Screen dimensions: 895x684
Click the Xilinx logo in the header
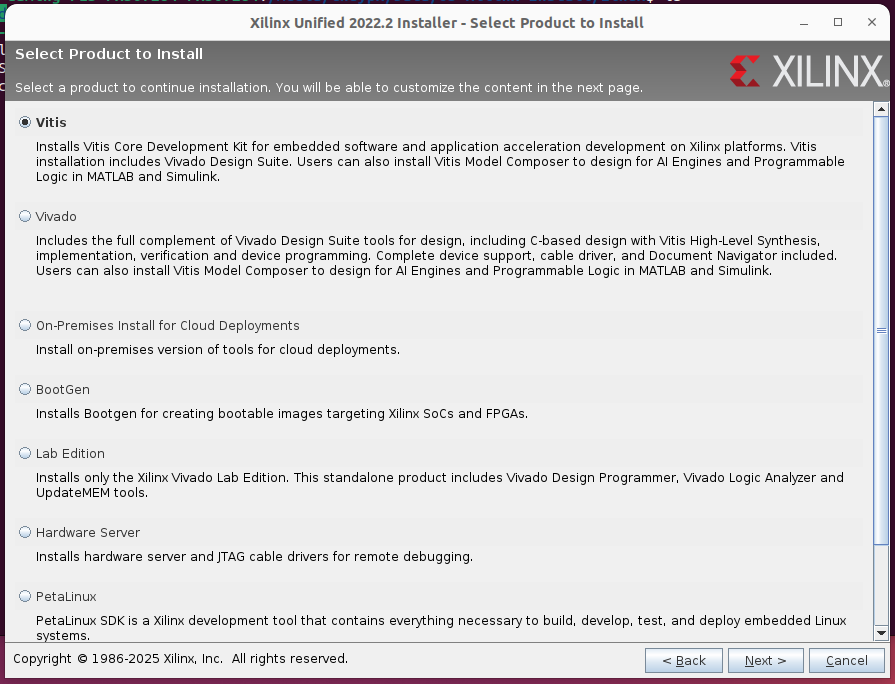[809, 71]
